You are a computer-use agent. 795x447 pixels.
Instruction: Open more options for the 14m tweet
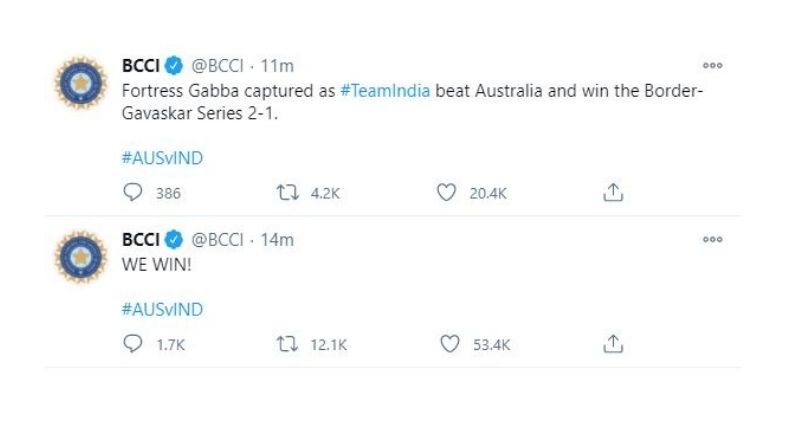pyautogui.click(x=712, y=239)
